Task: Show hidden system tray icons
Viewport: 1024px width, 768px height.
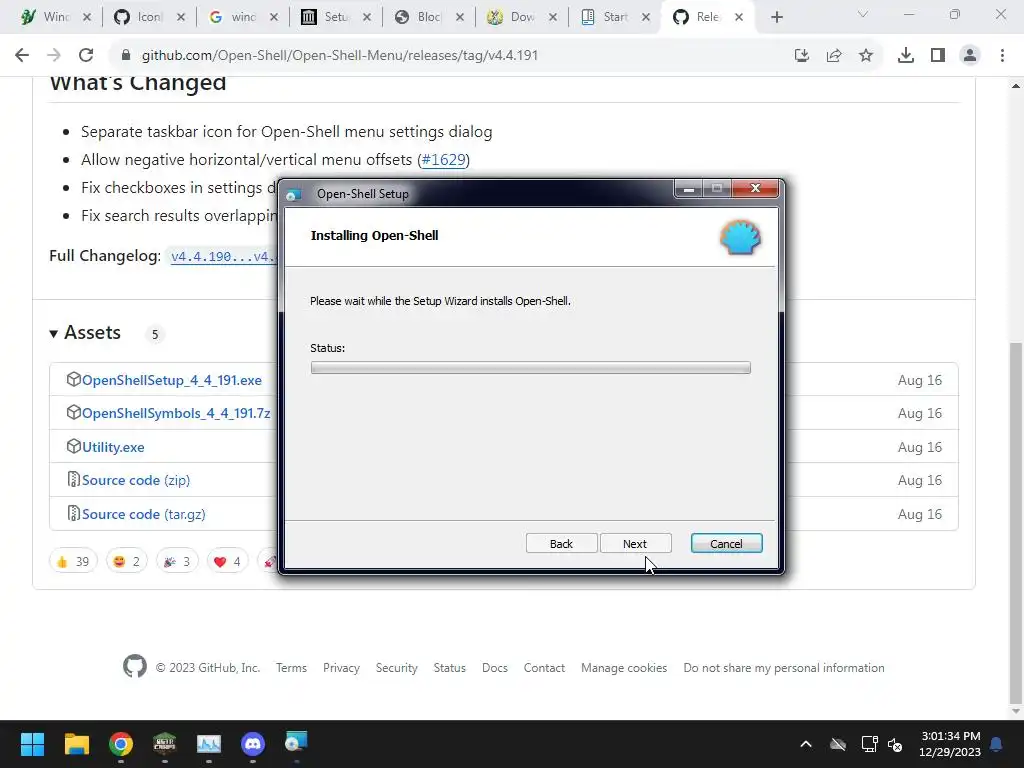Action: pyautogui.click(x=806, y=744)
